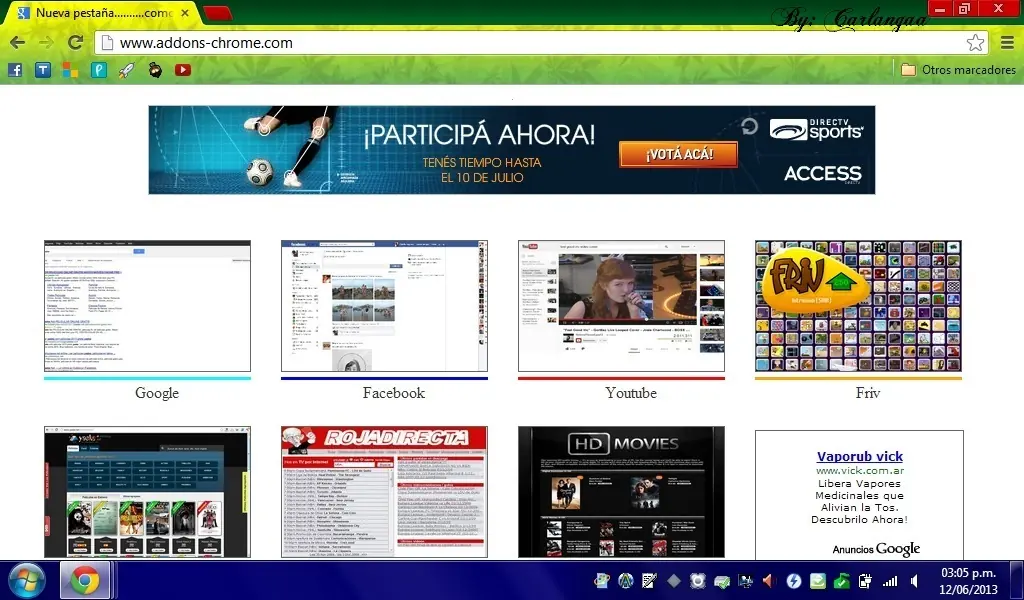Screen dimensions: 1024x600
Task: Click the notepad with pencil tray icon
Action: tap(650, 580)
